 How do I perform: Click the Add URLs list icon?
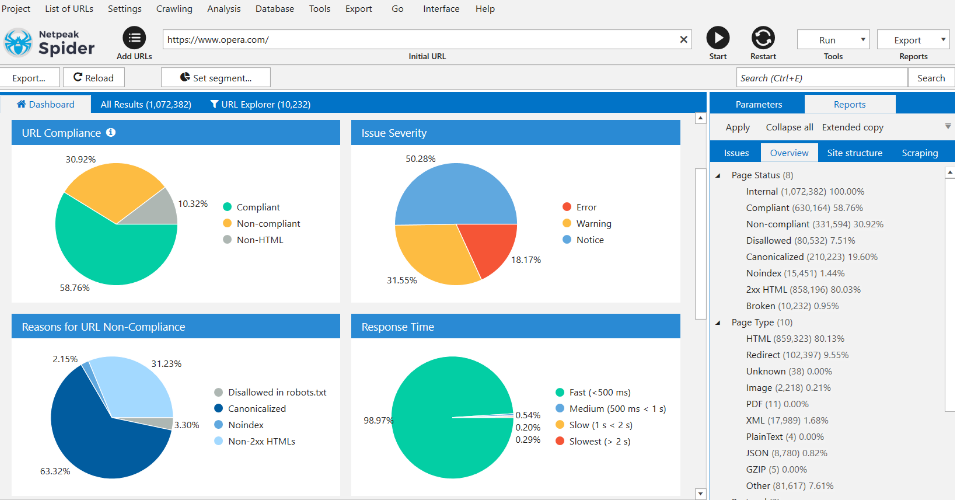click(134, 38)
